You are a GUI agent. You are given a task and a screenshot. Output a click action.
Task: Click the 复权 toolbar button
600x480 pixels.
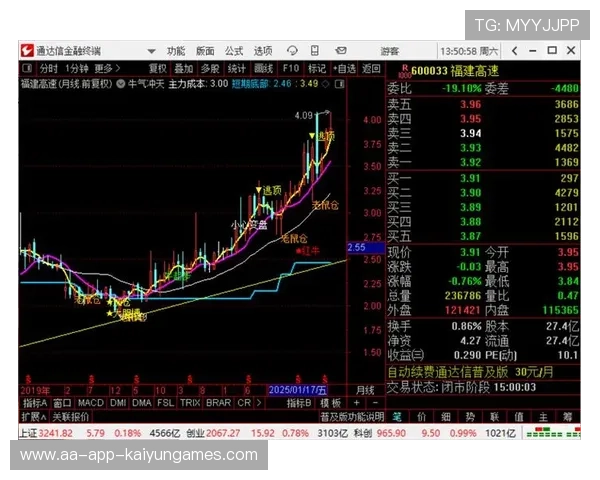(158, 69)
